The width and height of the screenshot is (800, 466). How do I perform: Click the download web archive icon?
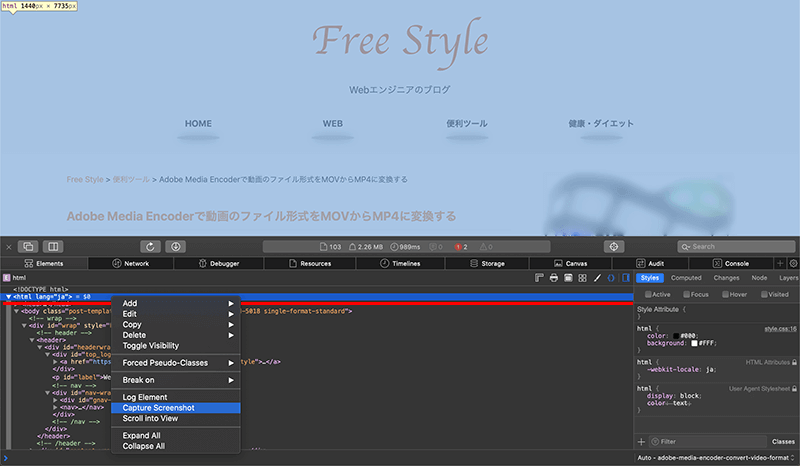(x=176, y=247)
